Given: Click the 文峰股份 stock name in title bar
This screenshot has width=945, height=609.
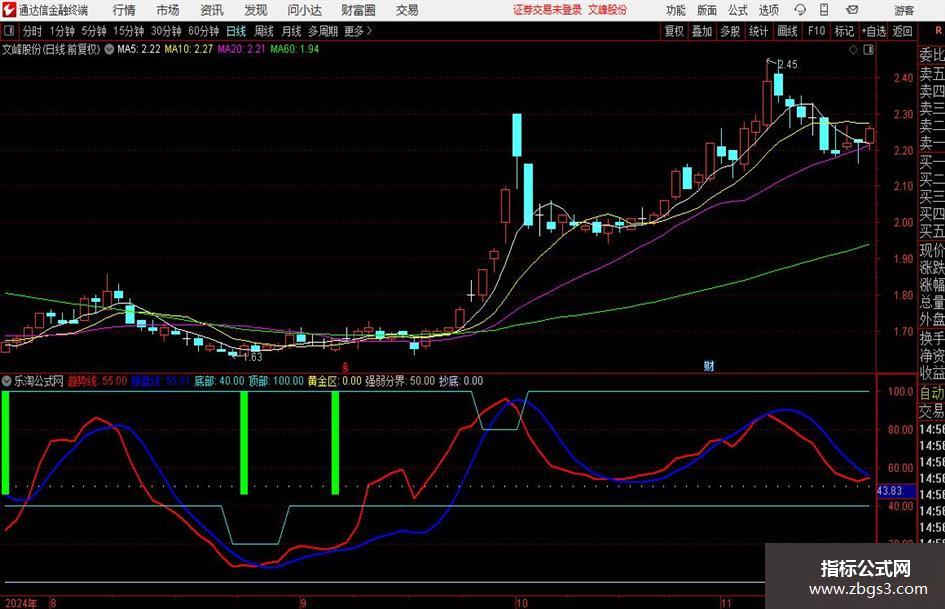Looking at the screenshot, I should tap(608, 10).
